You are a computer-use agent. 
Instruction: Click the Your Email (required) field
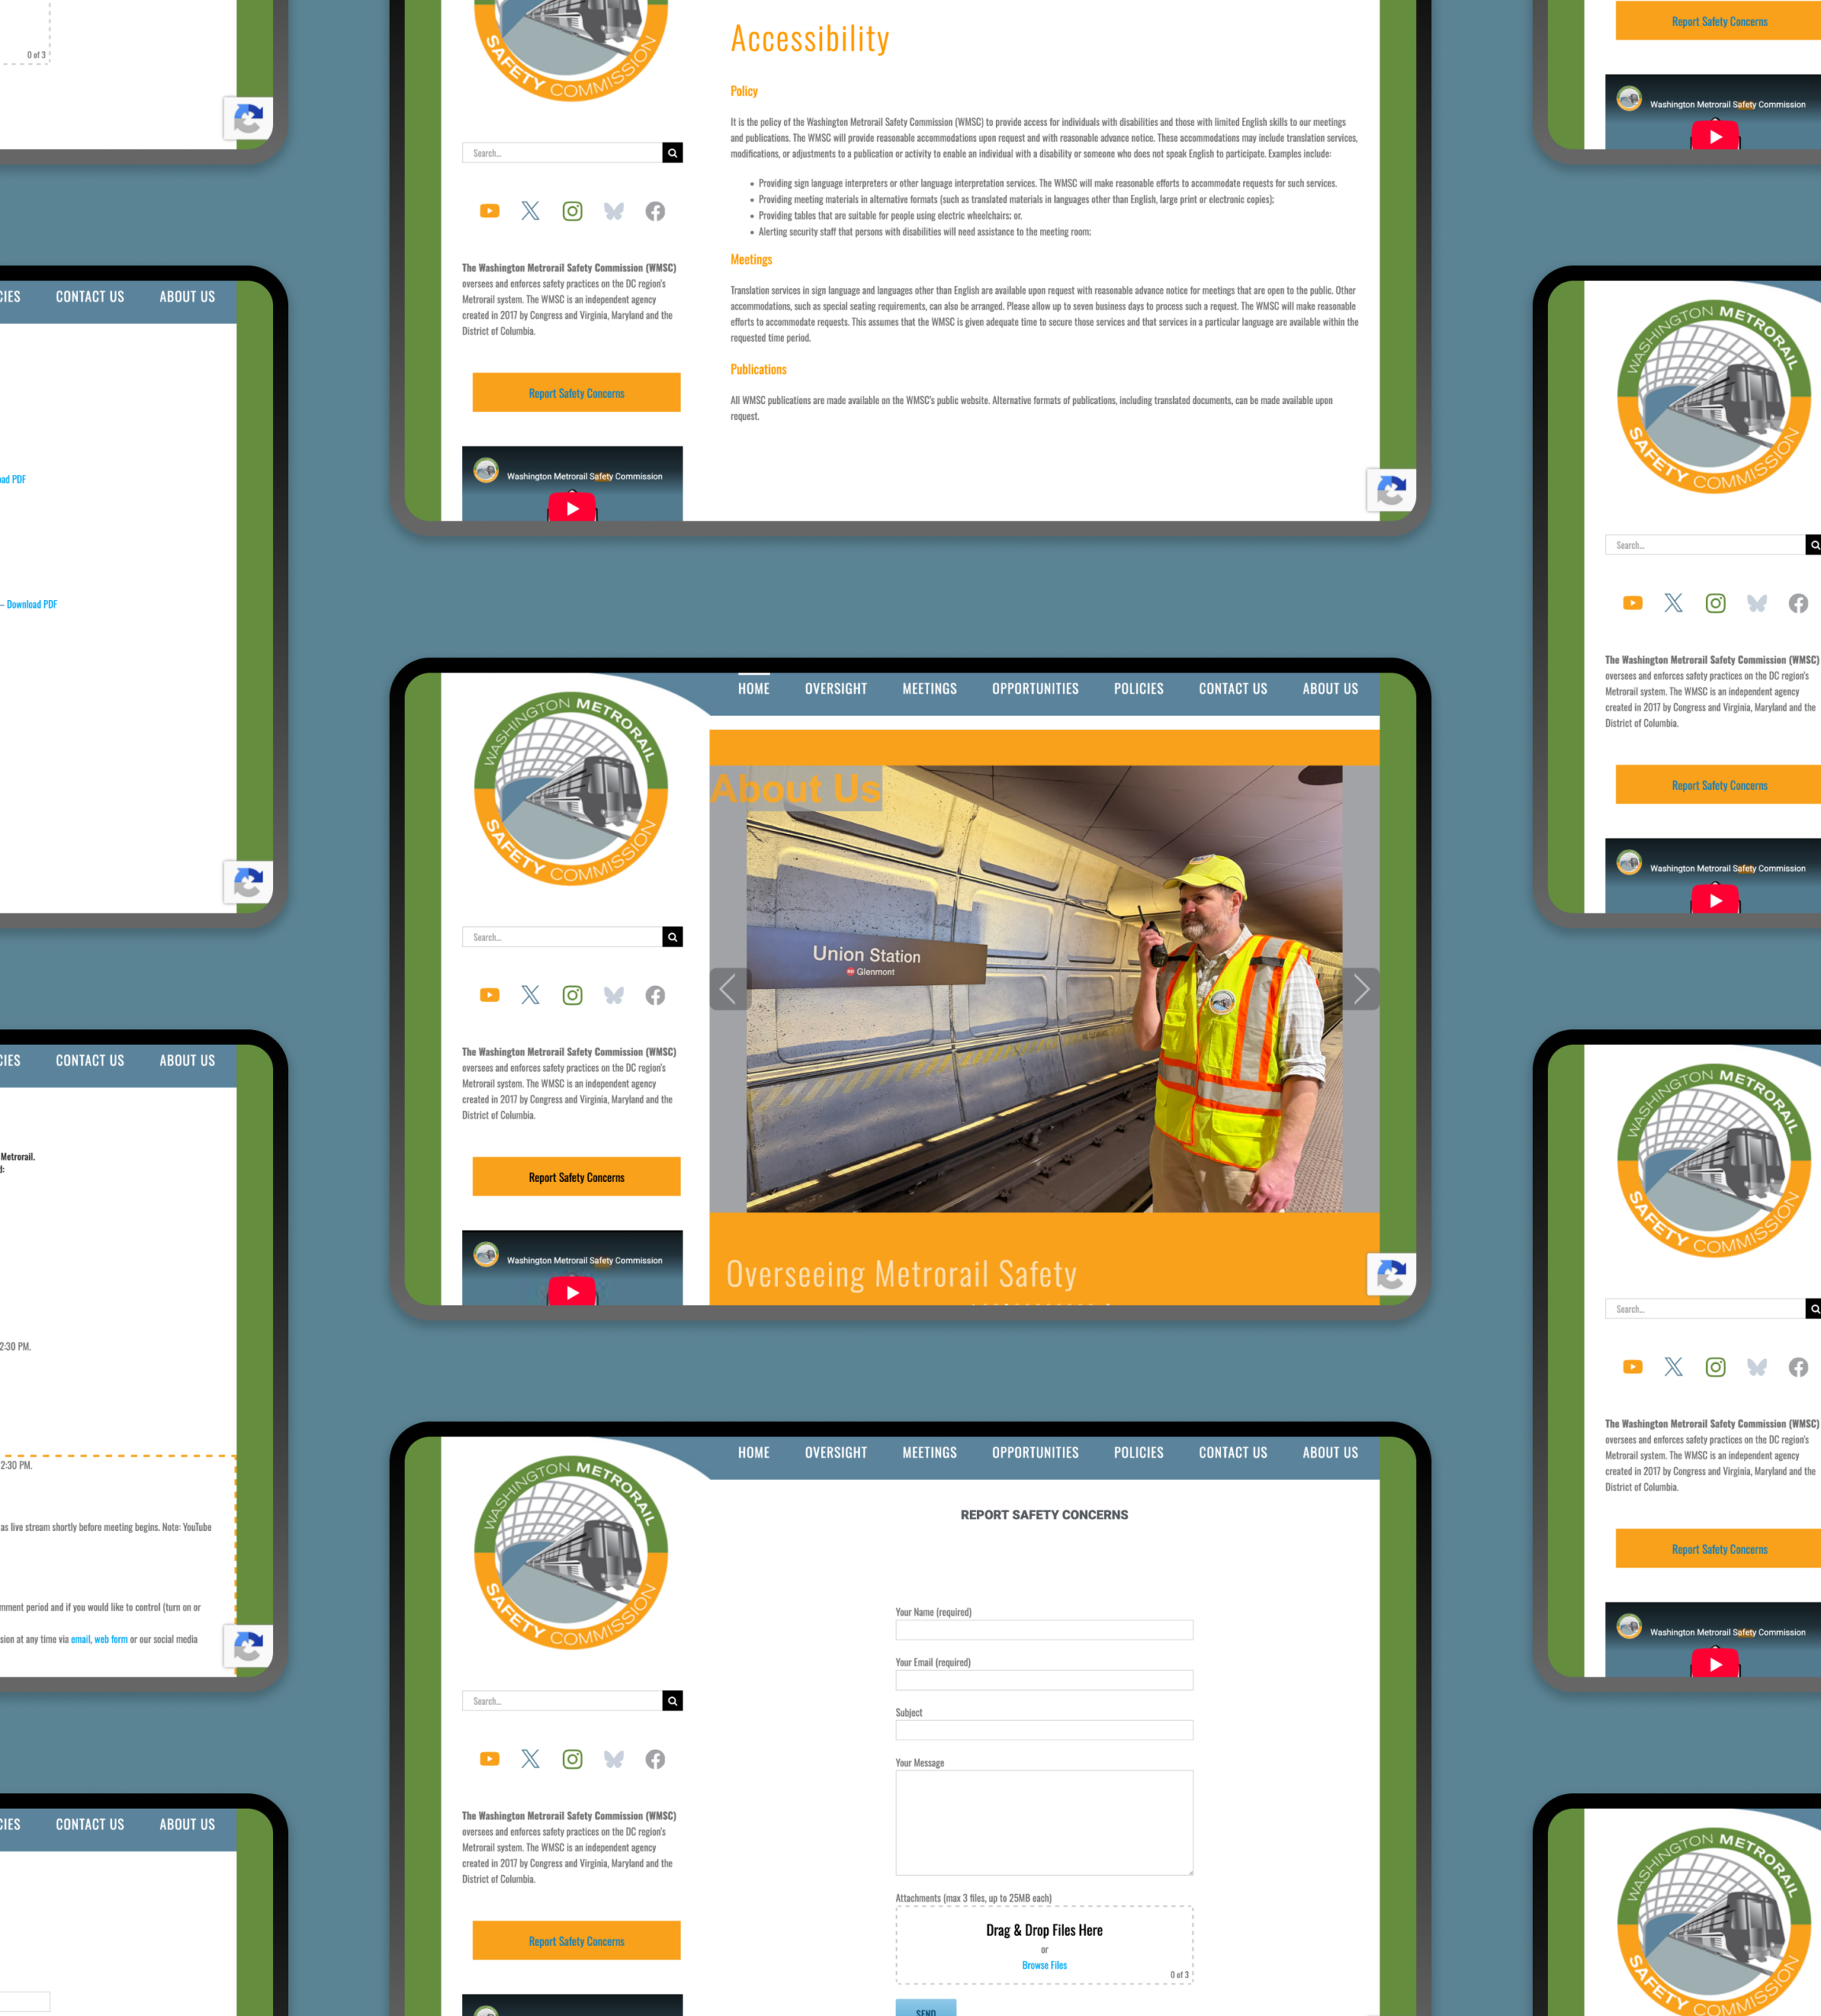coord(1044,1680)
